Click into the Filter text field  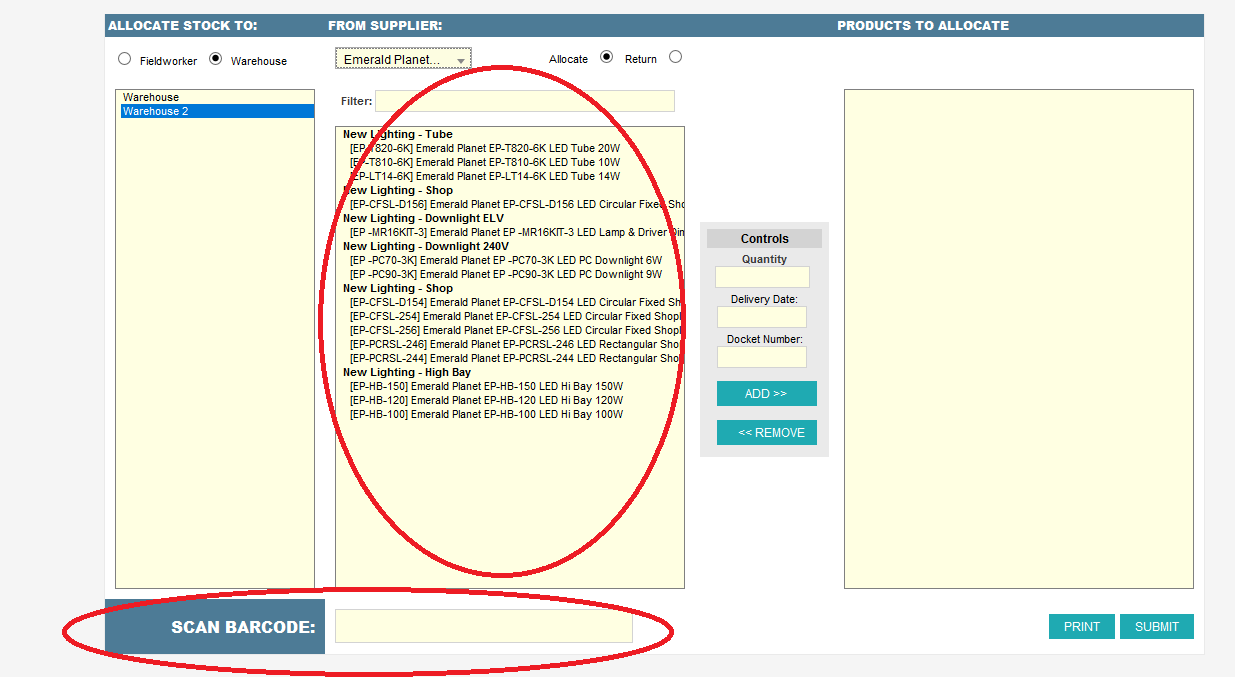(x=524, y=101)
